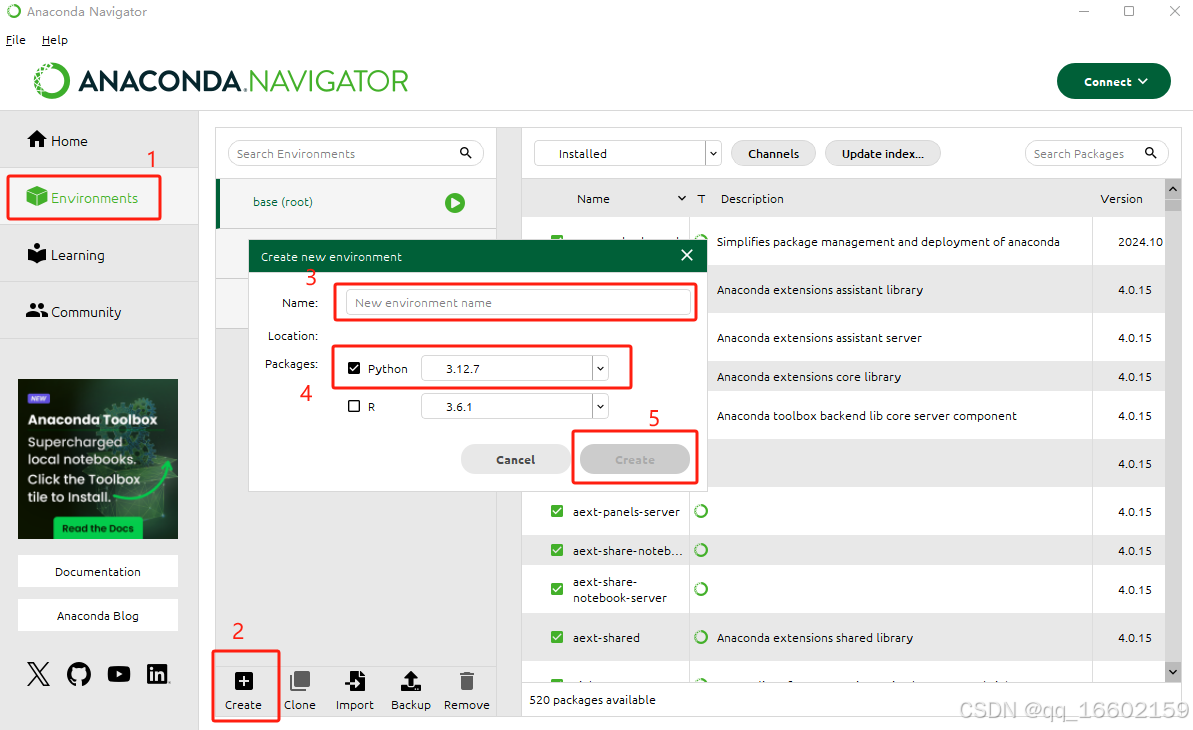
Task: Open the Anaconda Blog link button
Action: tap(98, 616)
